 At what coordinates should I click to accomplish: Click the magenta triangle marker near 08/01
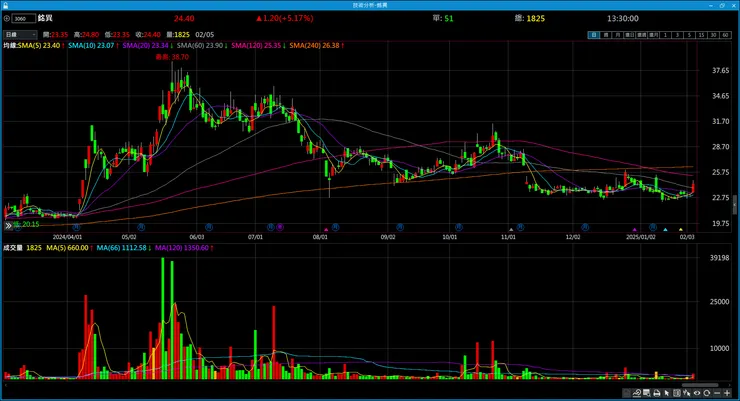pos(326,230)
